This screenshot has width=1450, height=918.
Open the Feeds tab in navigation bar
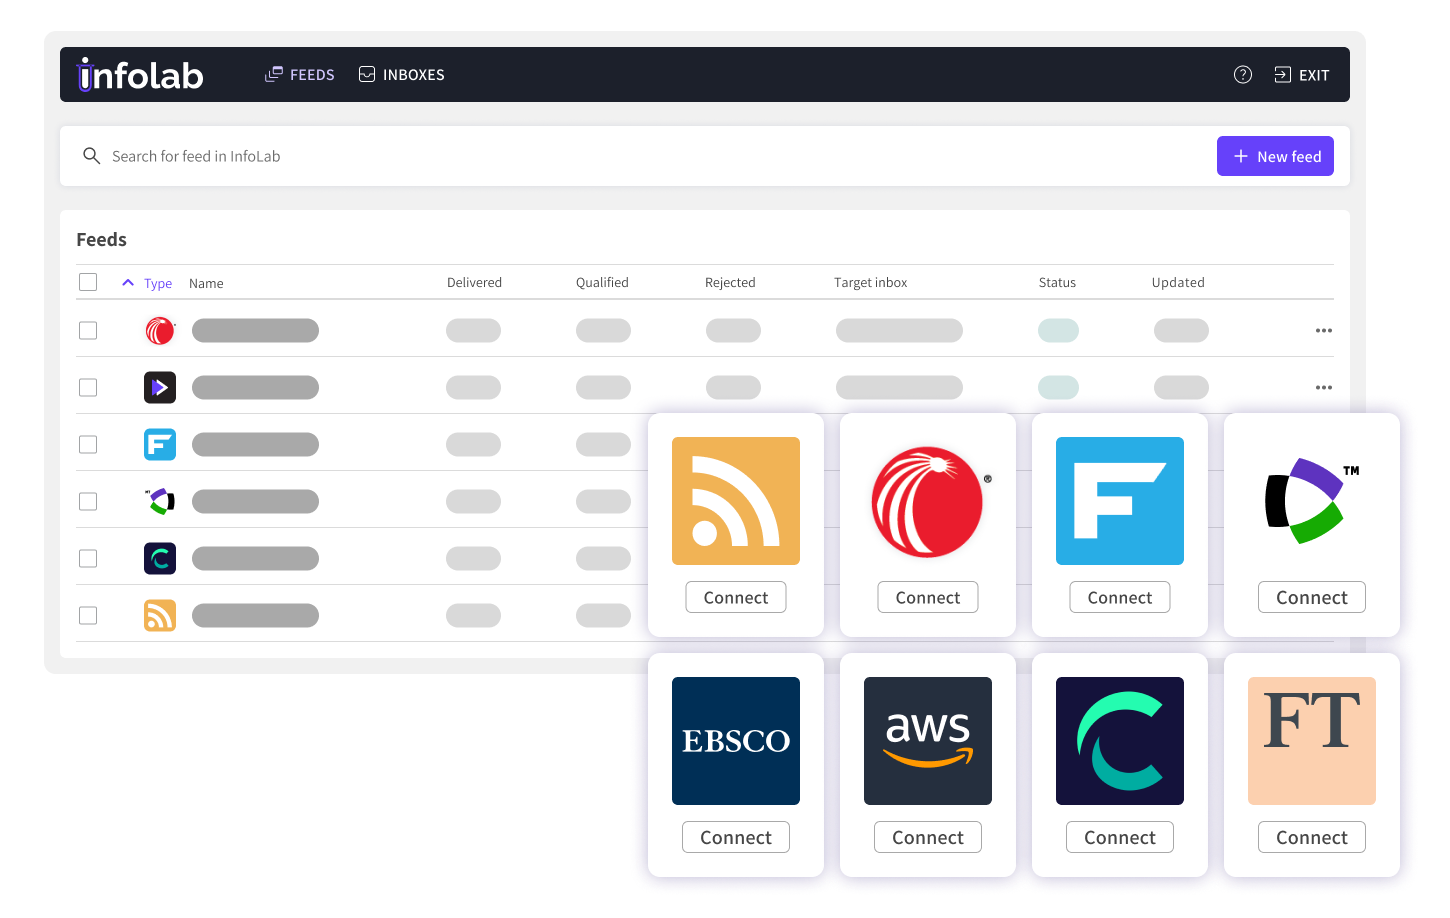300,75
